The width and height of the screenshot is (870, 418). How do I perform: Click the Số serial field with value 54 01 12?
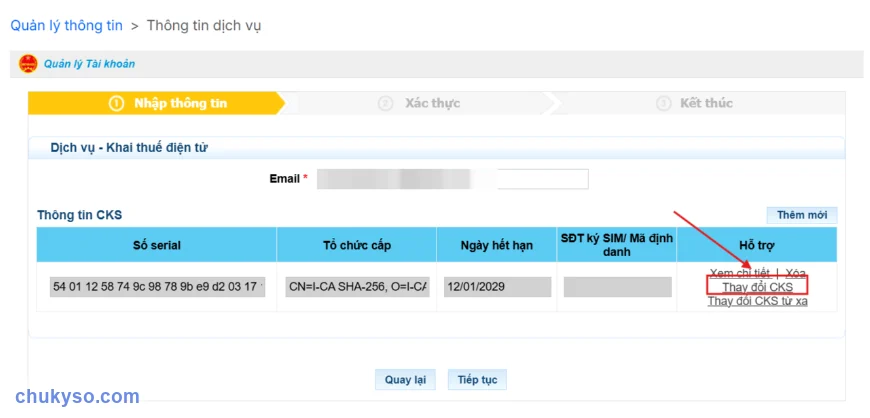click(158, 287)
